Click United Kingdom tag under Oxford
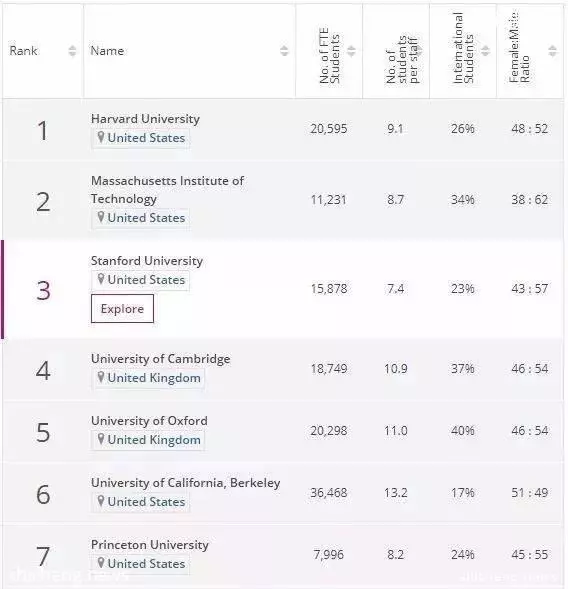The width and height of the screenshot is (568, 589). 148,440
